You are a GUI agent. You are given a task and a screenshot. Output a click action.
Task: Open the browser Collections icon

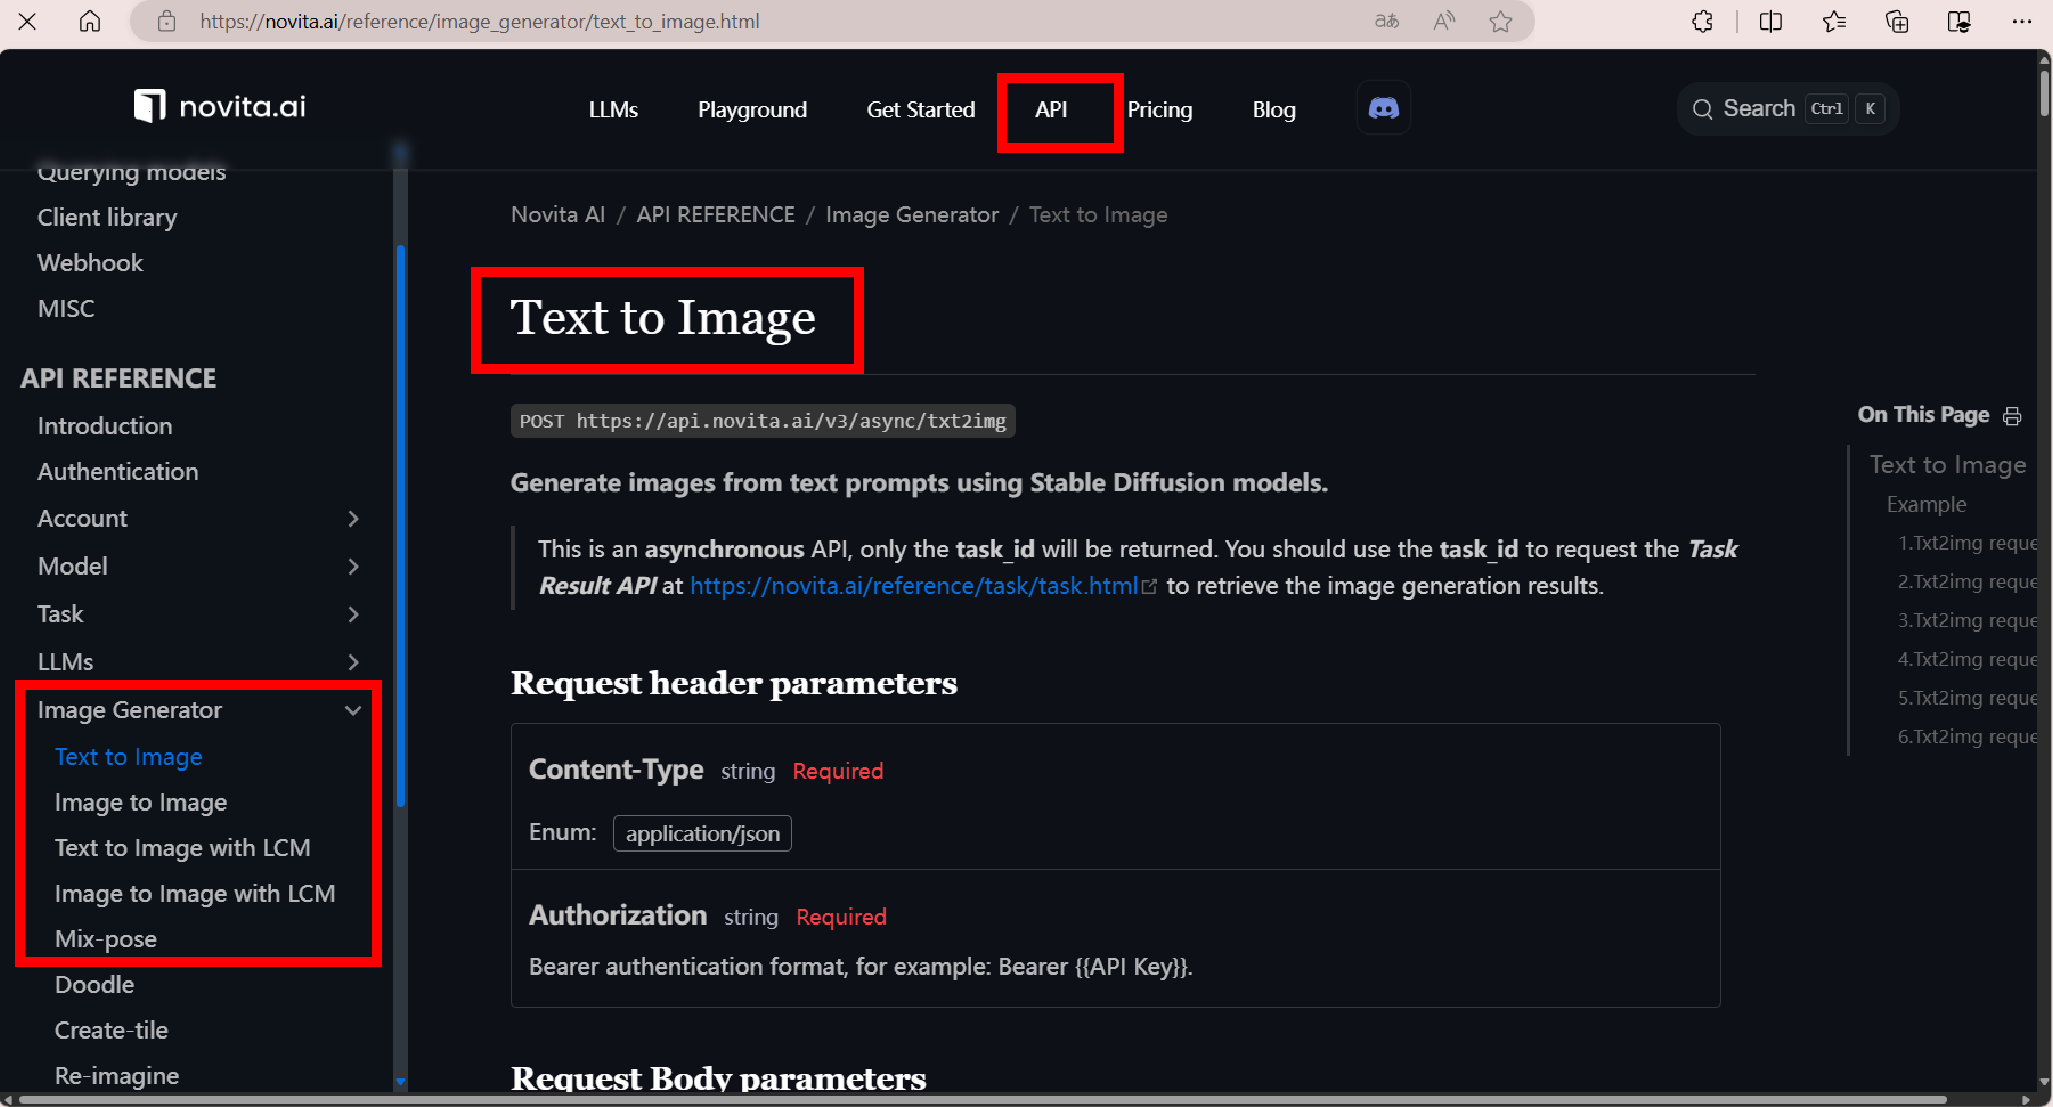(1896, 21)
